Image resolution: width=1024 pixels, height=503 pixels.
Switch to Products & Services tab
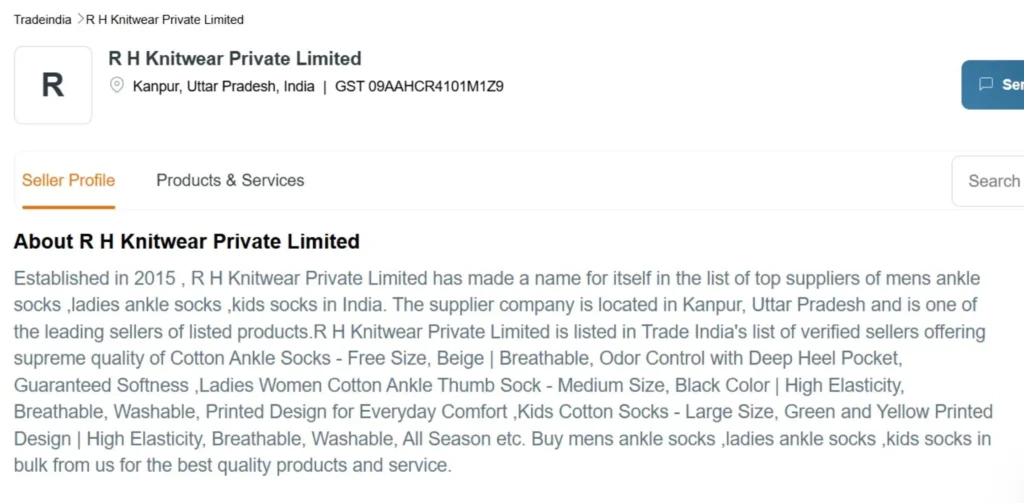click(x=230, y=181)
